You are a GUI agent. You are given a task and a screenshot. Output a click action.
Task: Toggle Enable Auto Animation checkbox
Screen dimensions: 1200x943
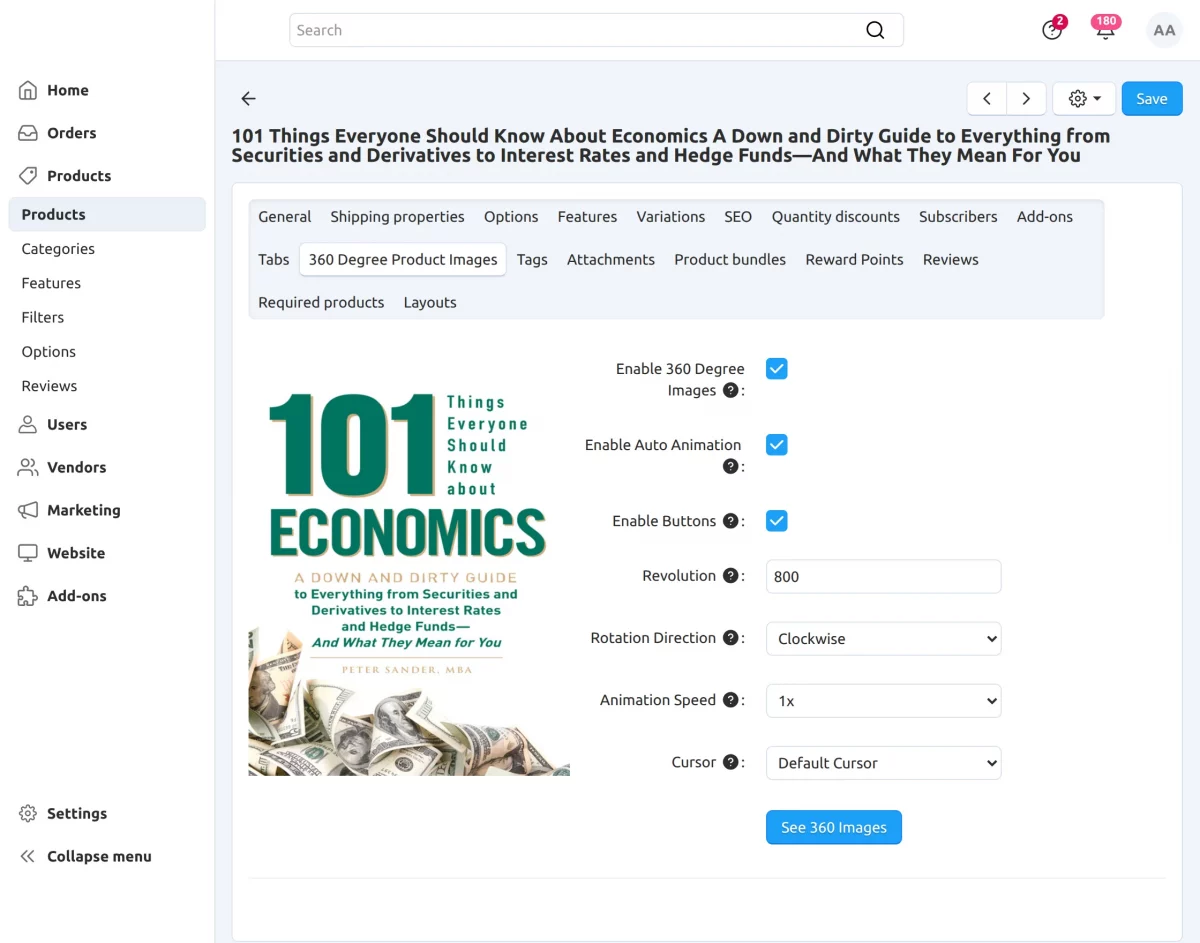[x=777, y=445]
